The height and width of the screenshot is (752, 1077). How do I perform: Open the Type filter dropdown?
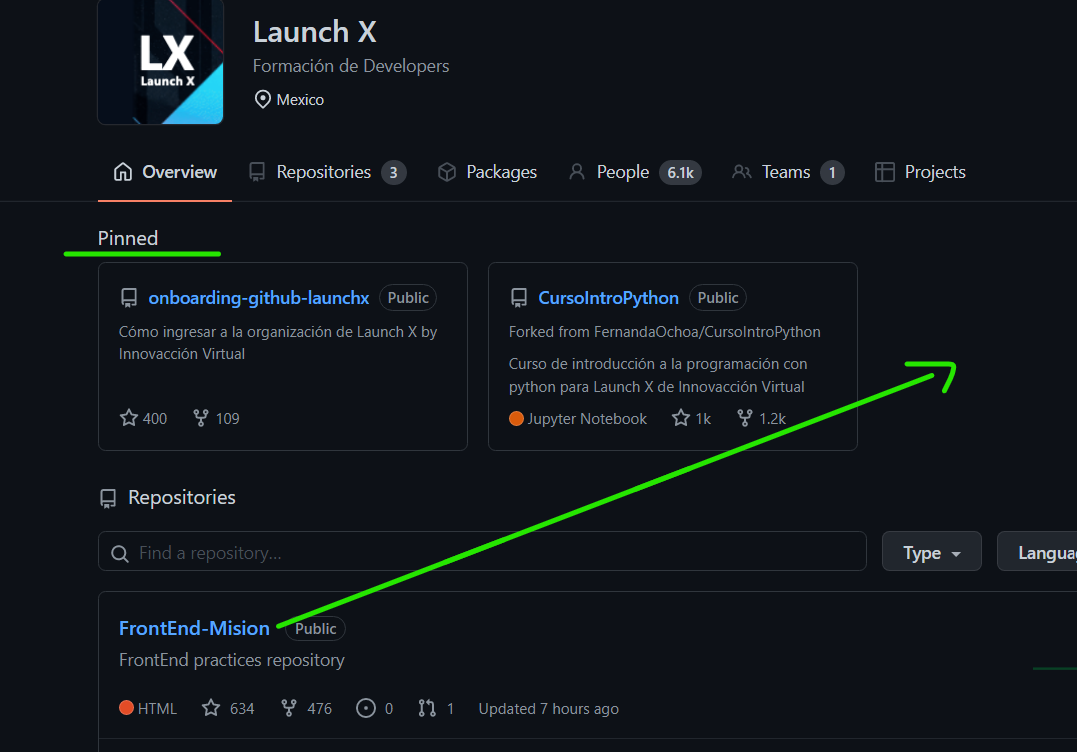(x=931, y=551)
